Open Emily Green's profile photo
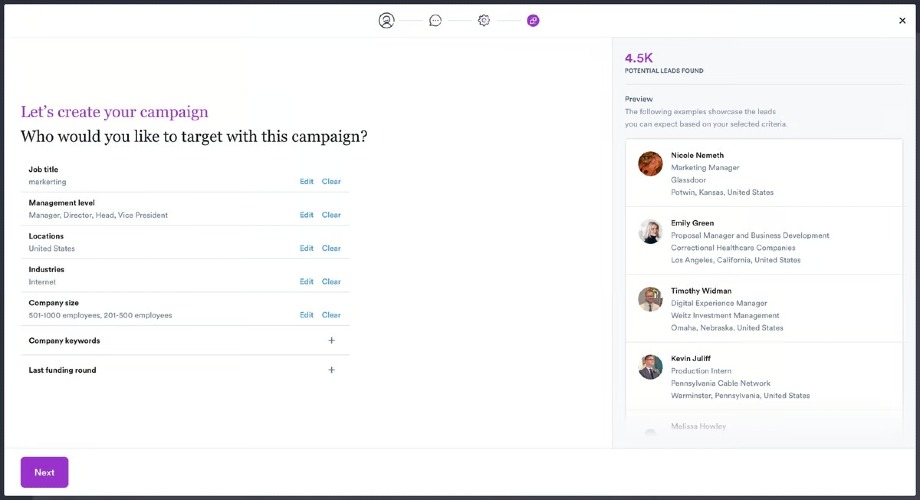 pyautogui.click(x=650, y=231)
